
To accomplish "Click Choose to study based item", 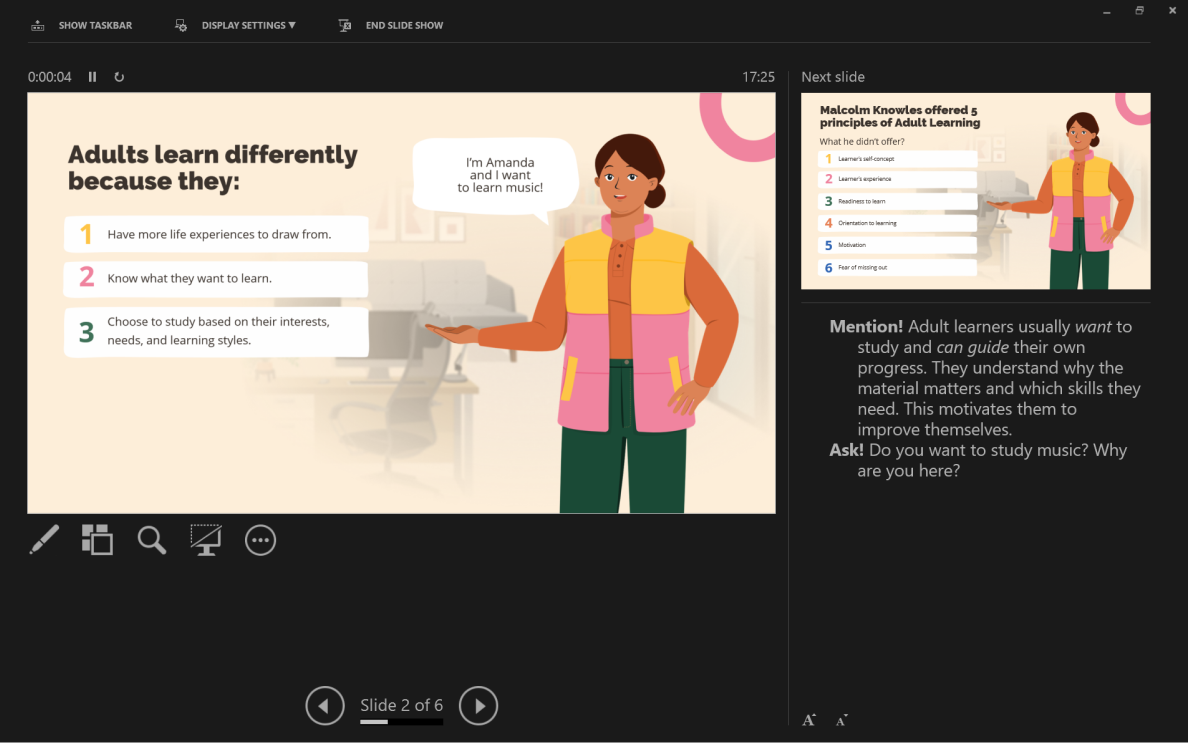I will (x=217, y=332).
